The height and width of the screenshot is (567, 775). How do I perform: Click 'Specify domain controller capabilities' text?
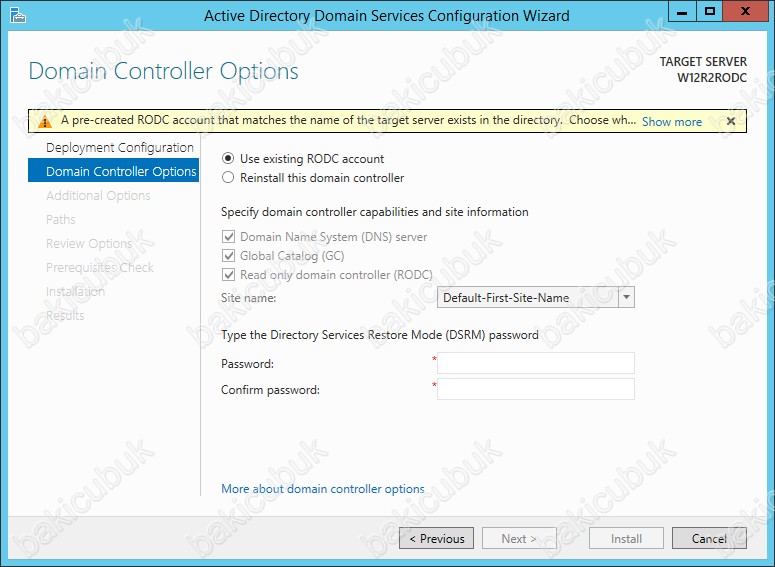[x=375, y=212]
